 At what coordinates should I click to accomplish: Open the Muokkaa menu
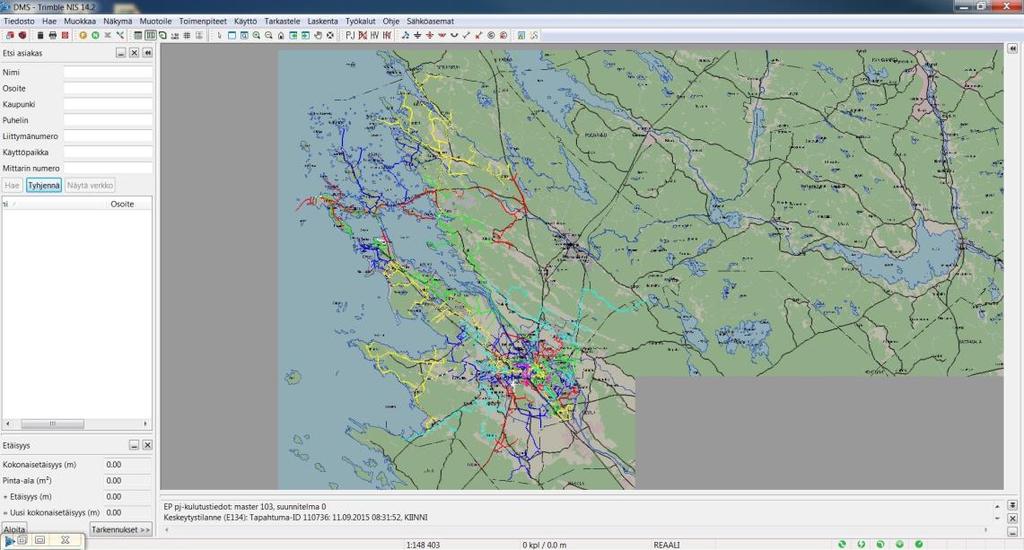pyautogui.click(x=80, y=21)
